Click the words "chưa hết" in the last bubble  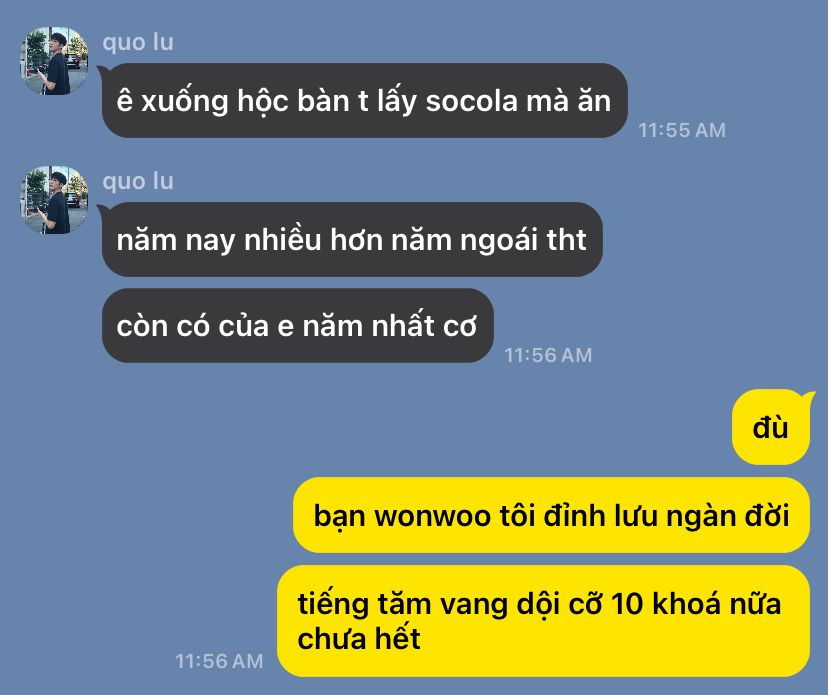tap(359, 638)
